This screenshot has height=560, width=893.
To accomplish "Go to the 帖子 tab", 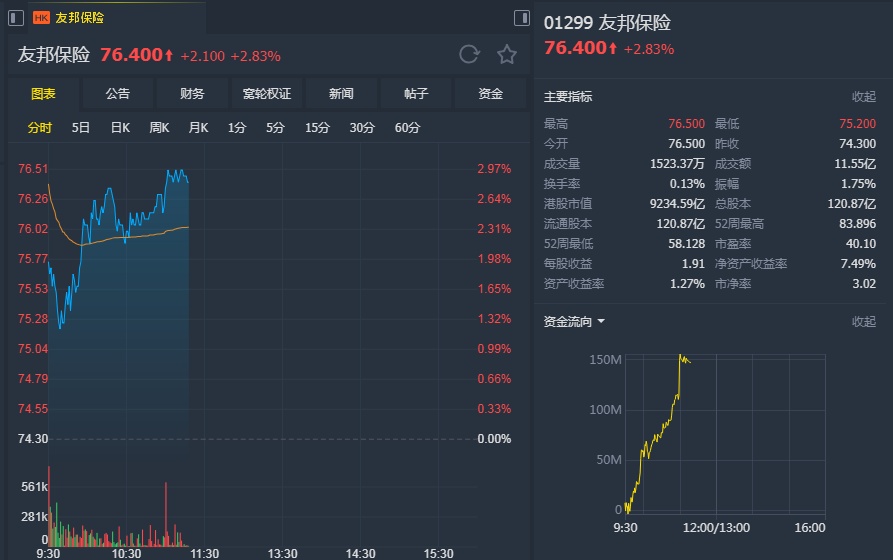I will (x=416, y=94).
